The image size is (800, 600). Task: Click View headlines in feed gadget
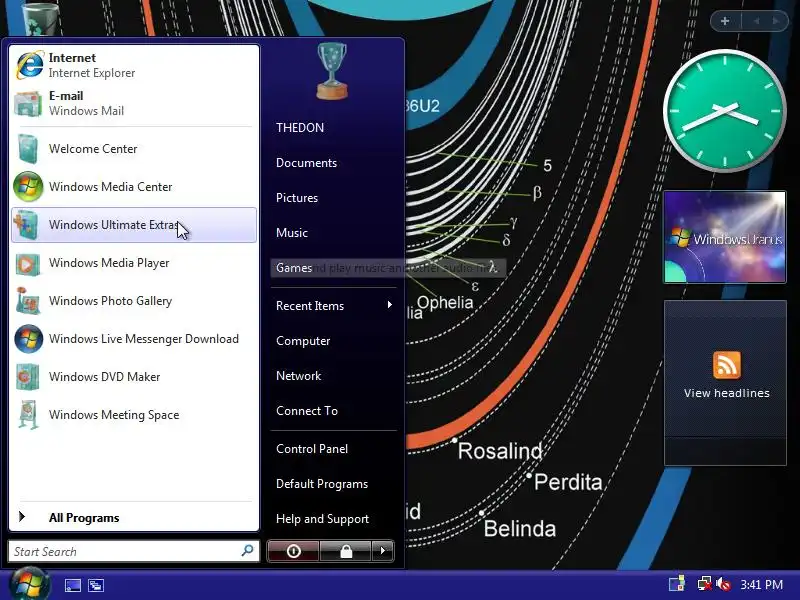(727, 393)
